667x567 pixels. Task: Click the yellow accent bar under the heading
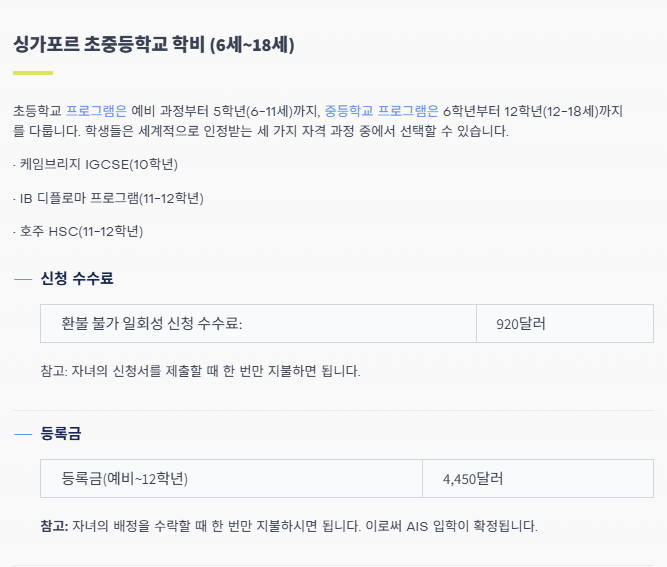tap(33, 73)
